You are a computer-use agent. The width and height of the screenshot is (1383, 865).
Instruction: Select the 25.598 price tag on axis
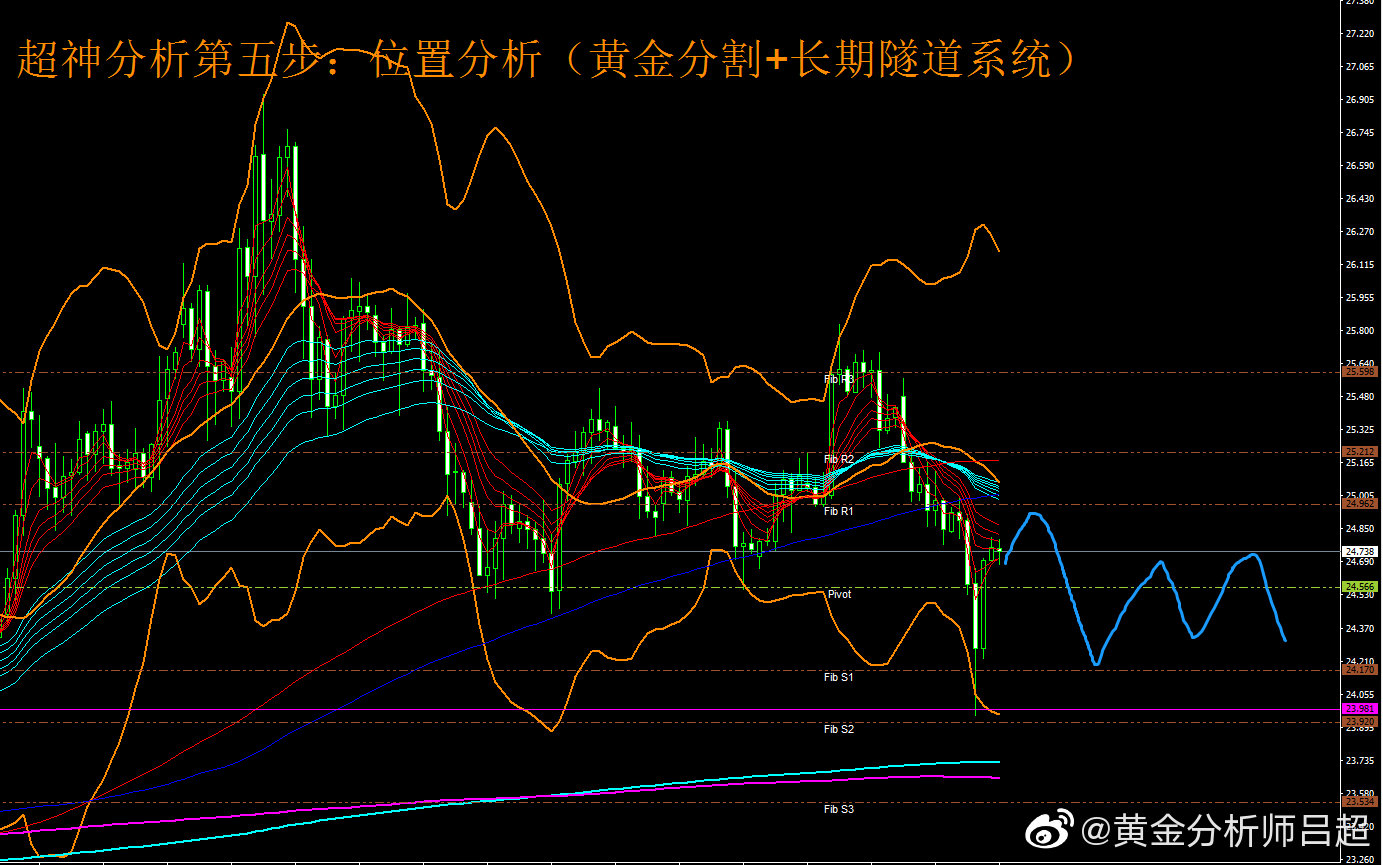[x=1360, y=371]
